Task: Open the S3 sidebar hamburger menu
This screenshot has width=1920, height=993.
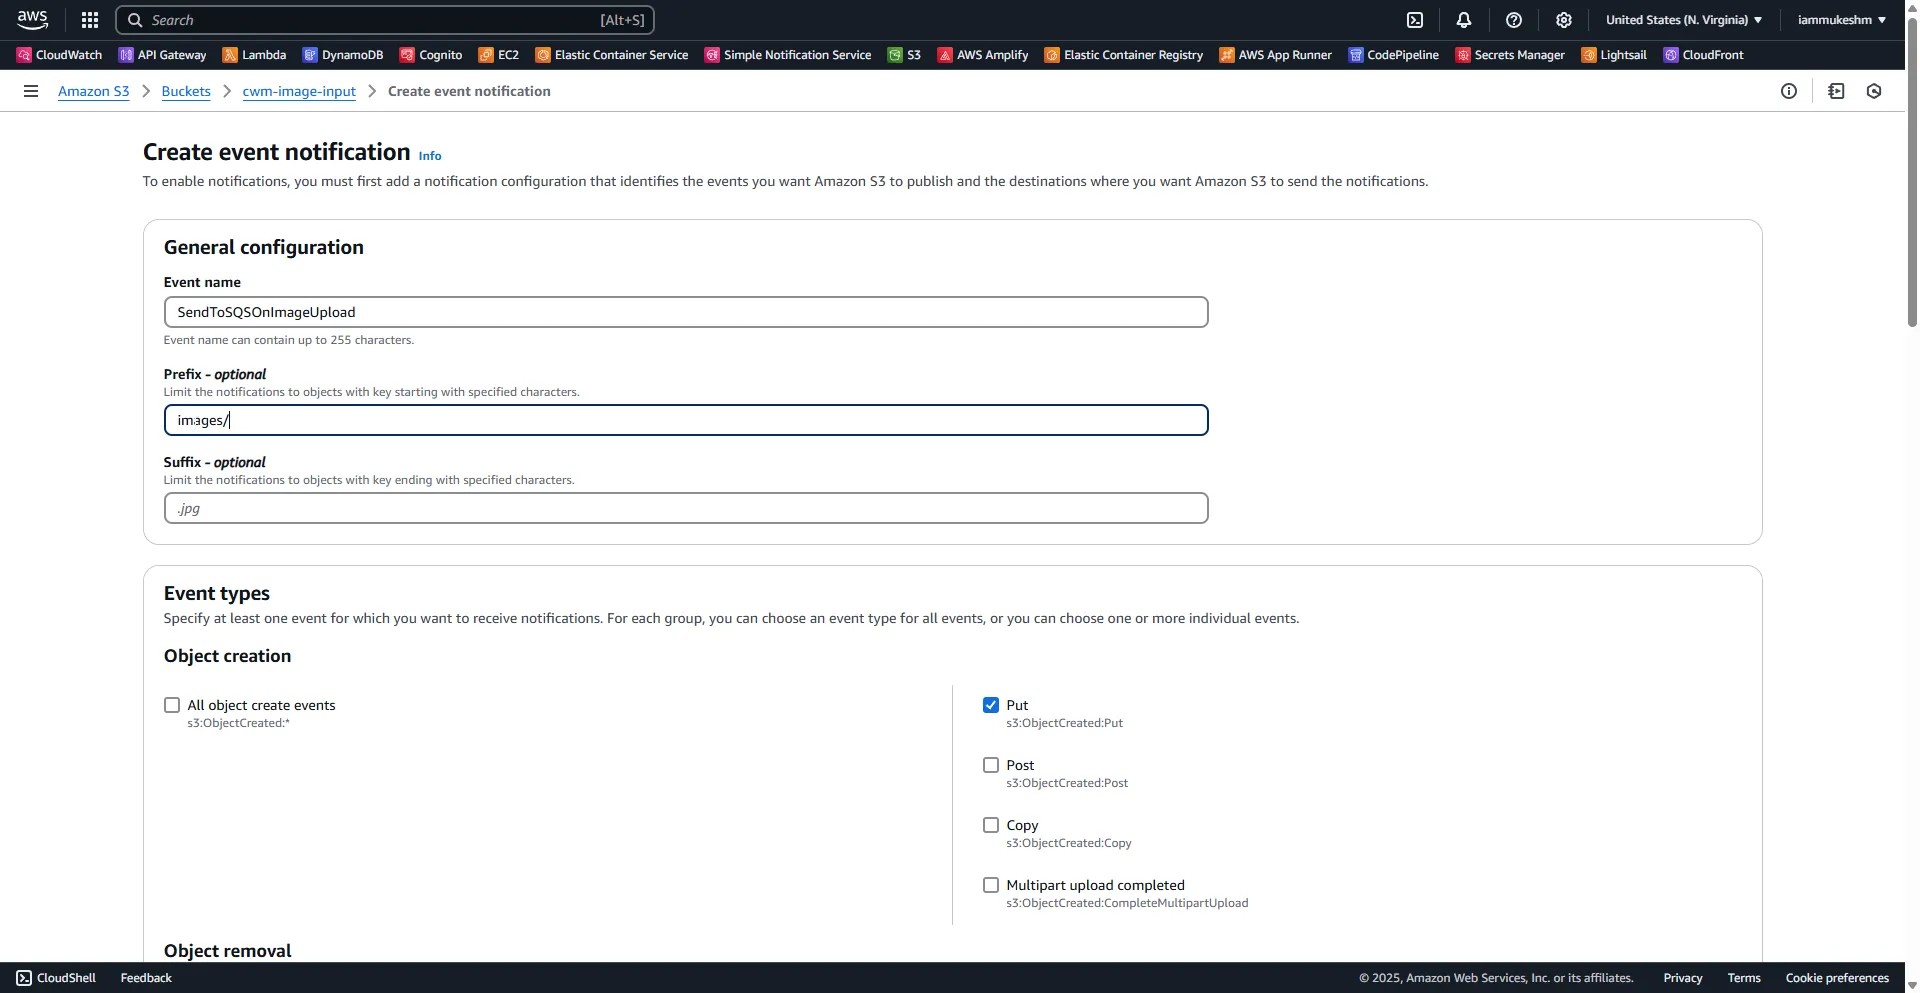Action: (x=30, y=90)
